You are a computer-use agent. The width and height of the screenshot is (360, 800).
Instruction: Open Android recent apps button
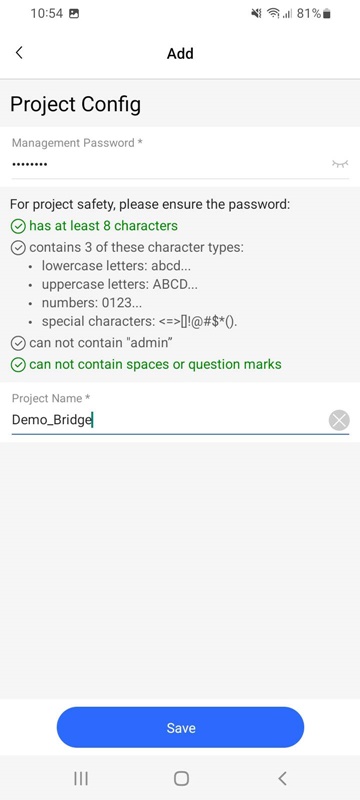pos(81,779)
